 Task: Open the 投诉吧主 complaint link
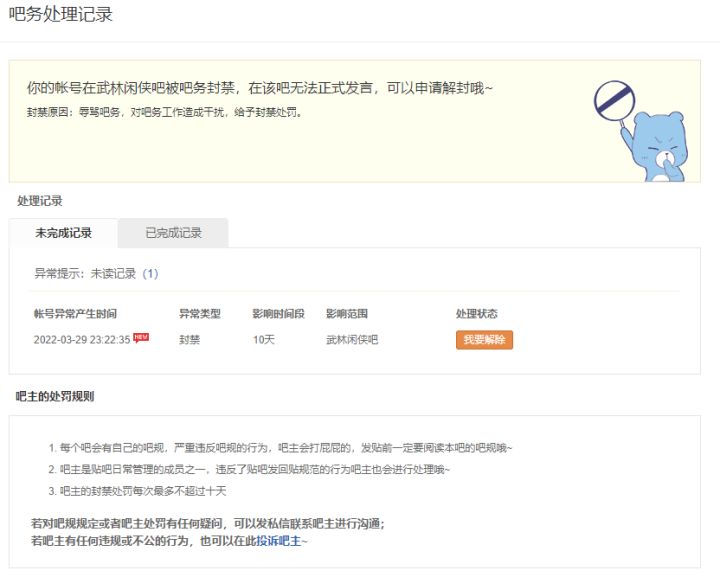tap(278, 541)
